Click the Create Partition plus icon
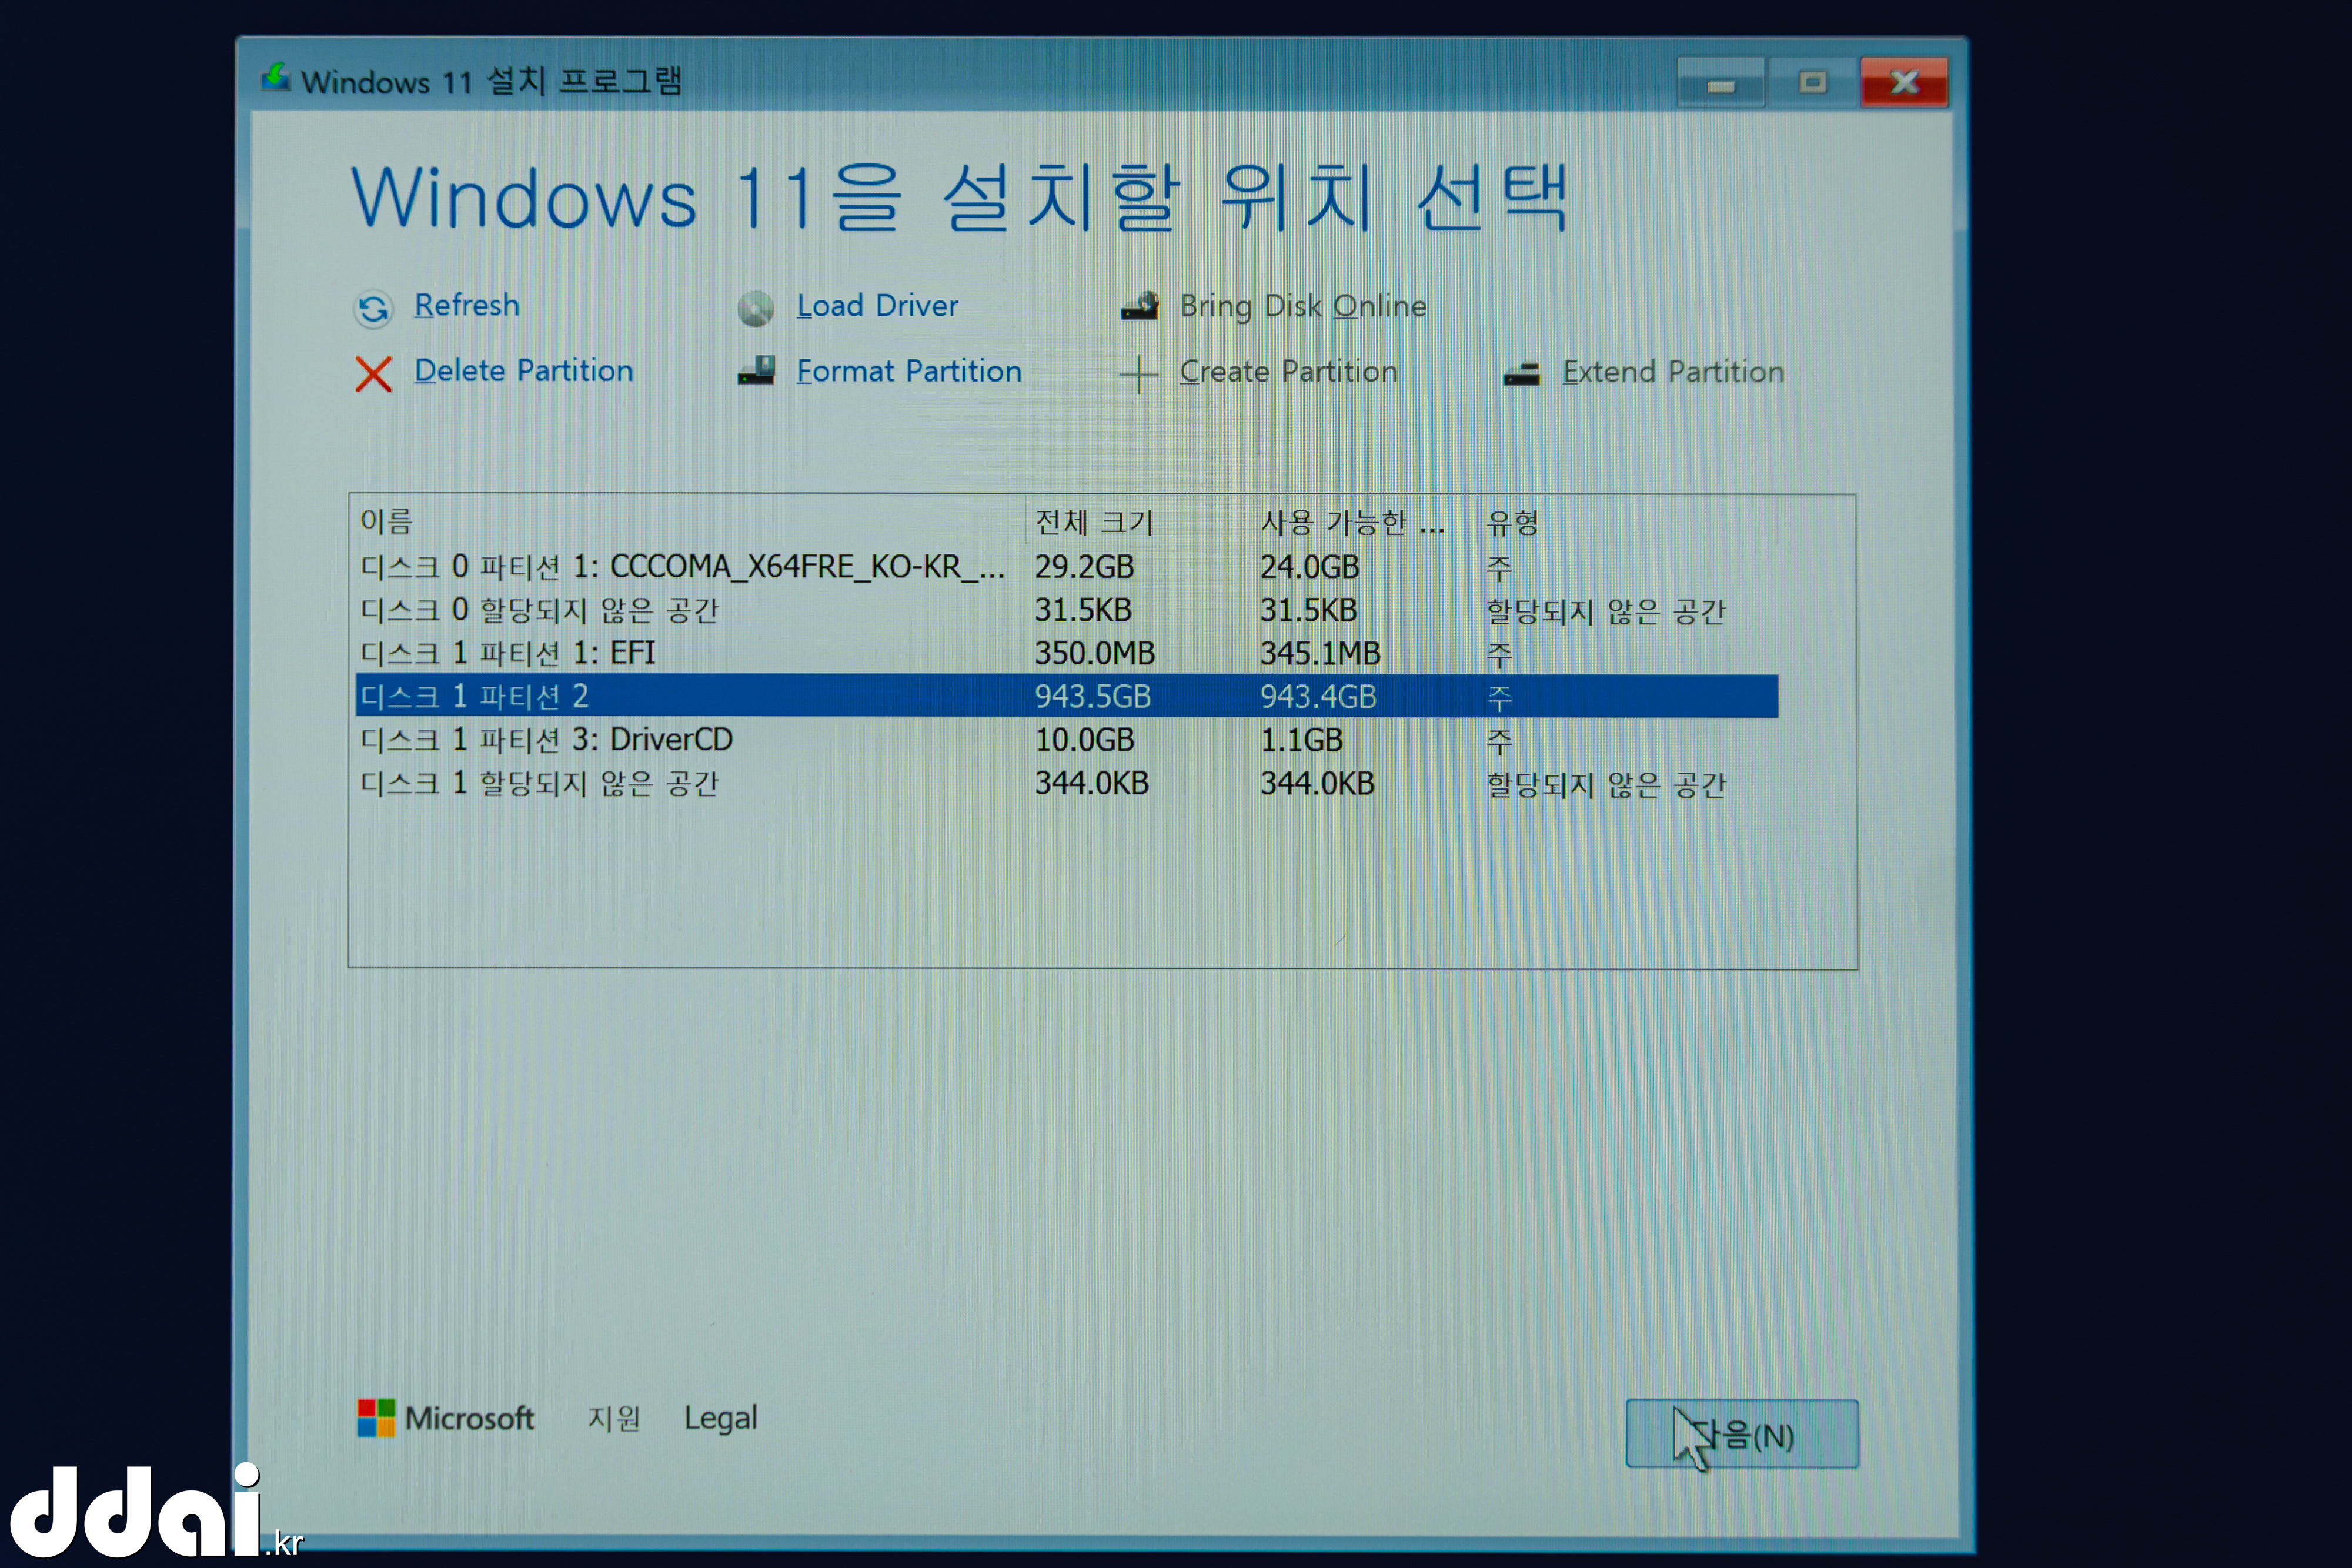 click(x=1138, y=375)
